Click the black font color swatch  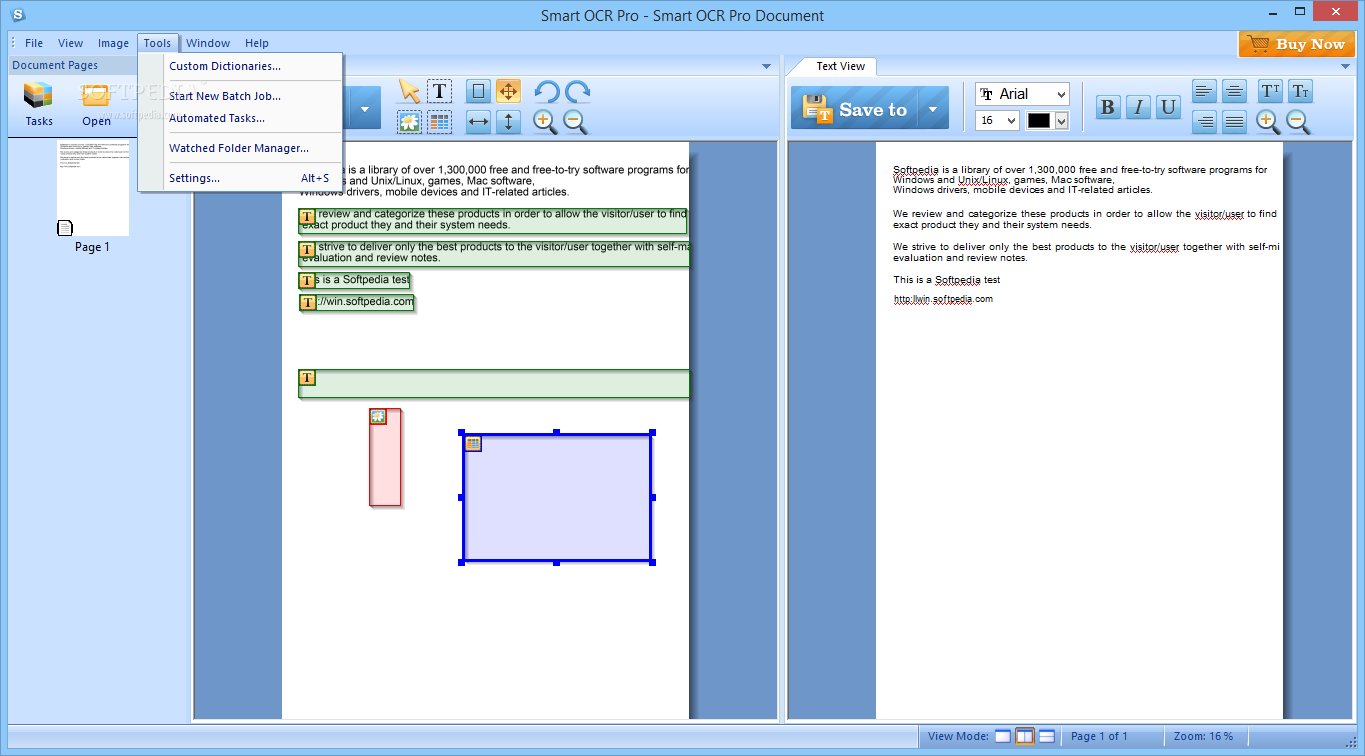tap(1040, 121)
